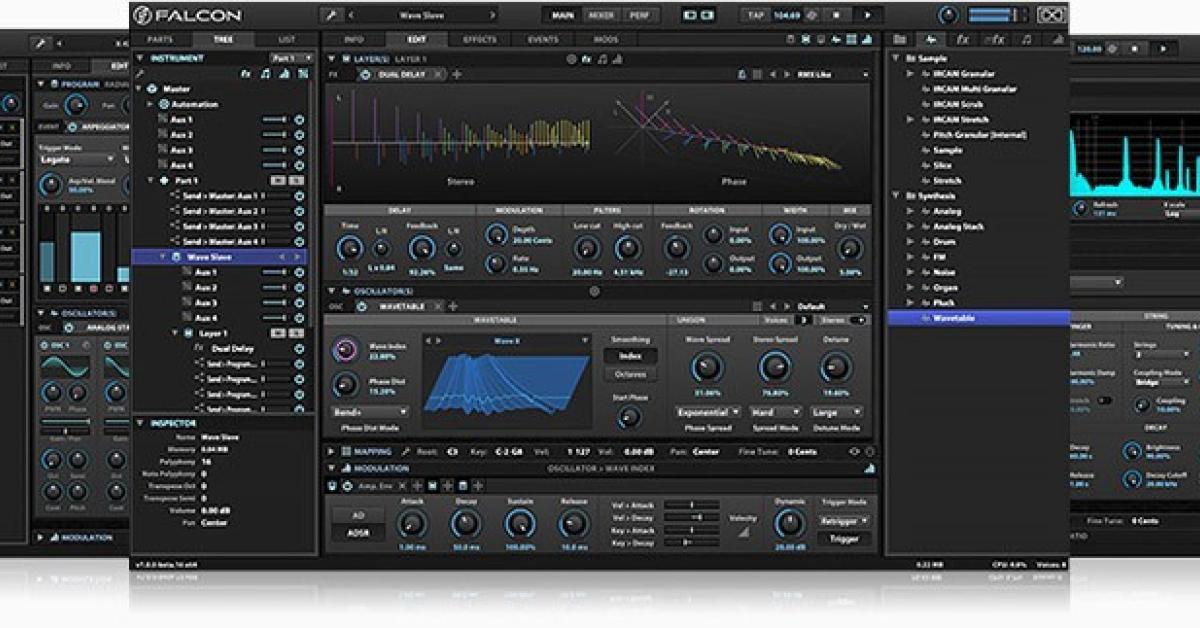Open the file browser folder icon
Image resolution: width=1200 pixels, height=628 pixels.
point(900,39)
